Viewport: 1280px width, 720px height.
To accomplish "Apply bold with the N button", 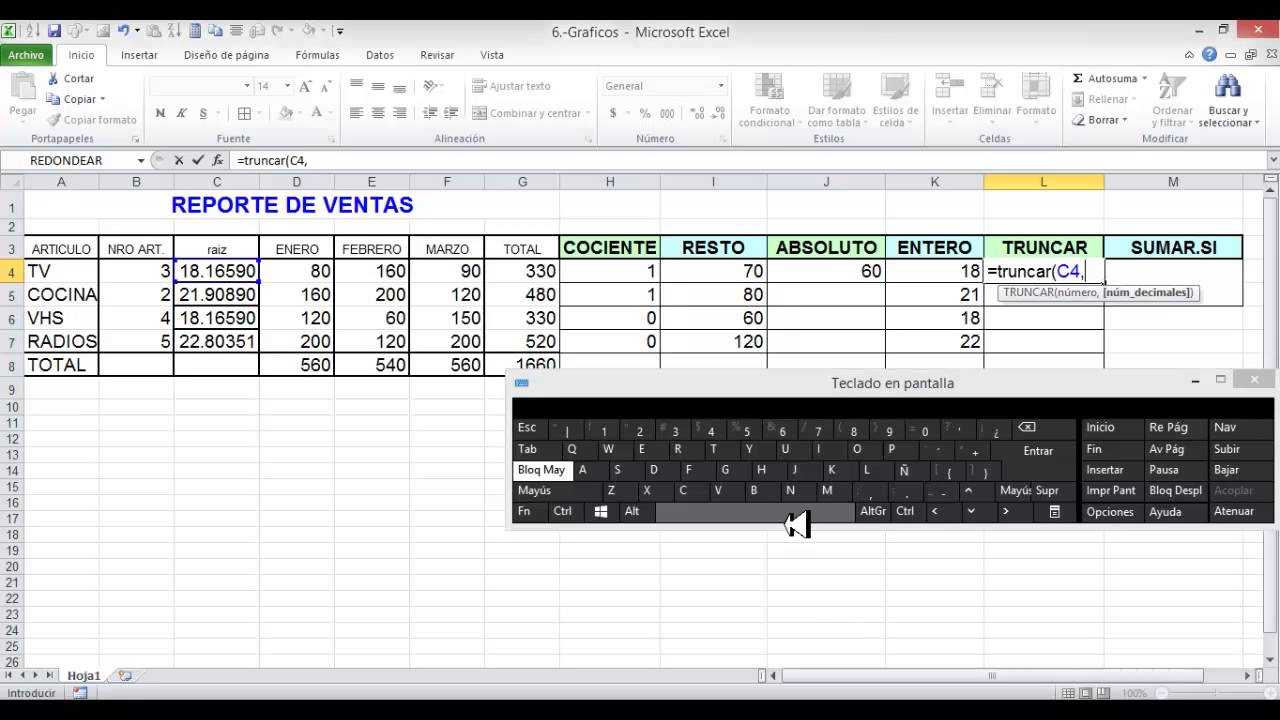I will click(x=160, y=113).
